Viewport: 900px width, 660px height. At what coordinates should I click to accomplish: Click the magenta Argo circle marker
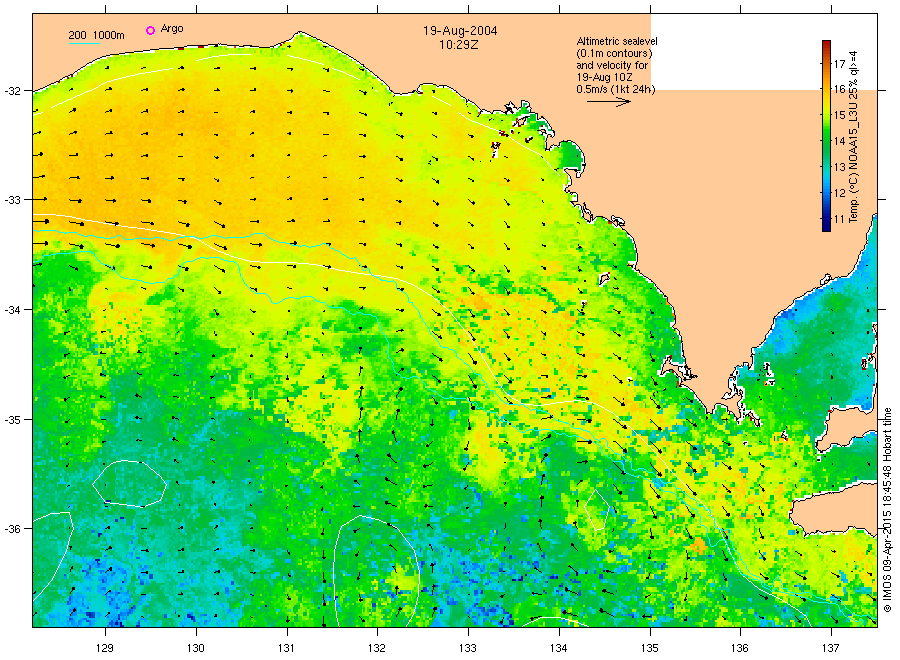click(150, 30)
